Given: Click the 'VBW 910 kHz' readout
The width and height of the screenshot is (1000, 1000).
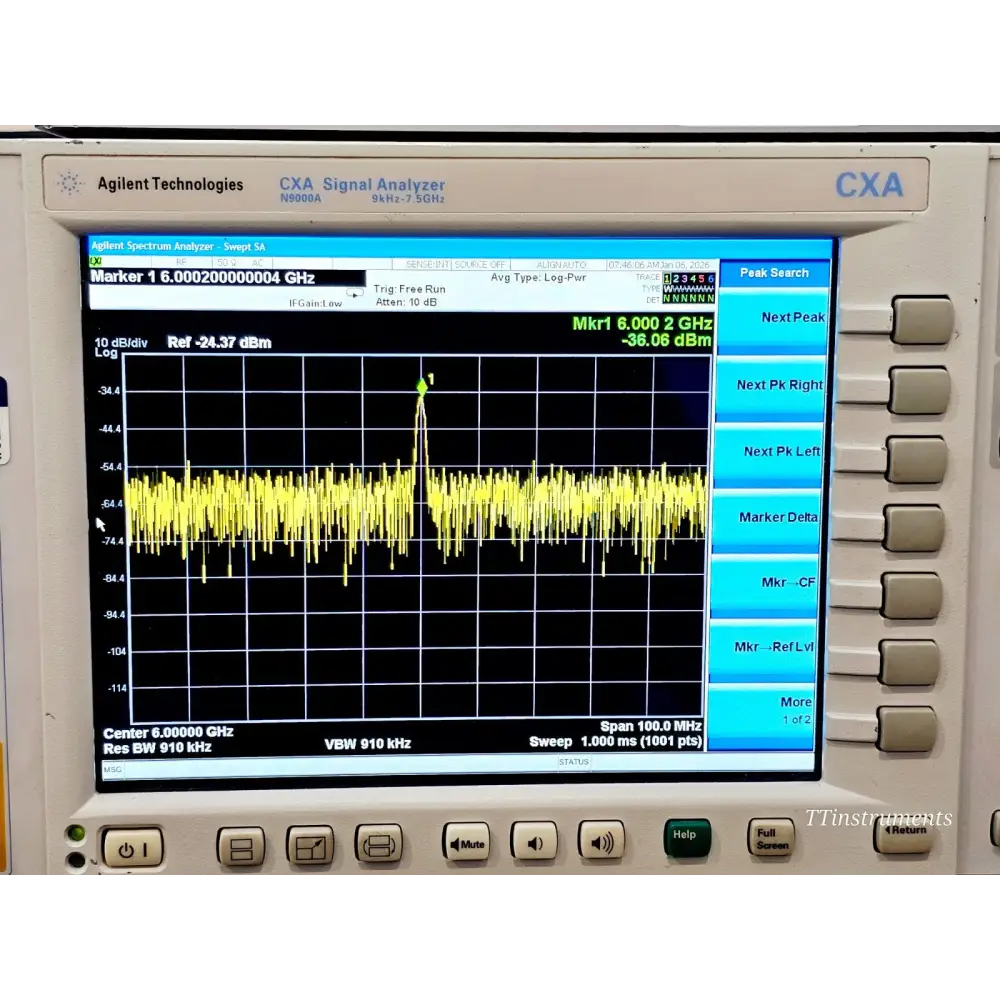Looking at the screenshot, I should coord(367,744).
